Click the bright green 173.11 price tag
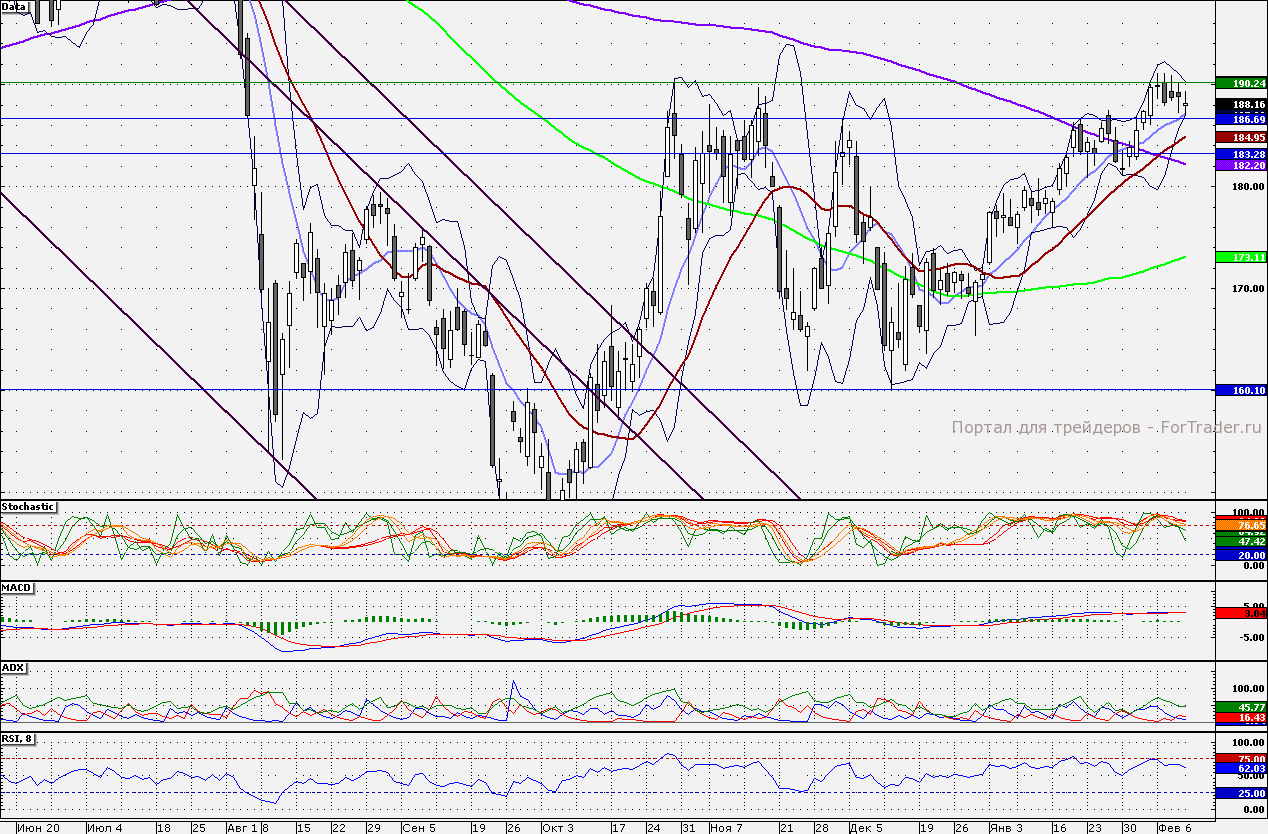 pyautogui.click(x=1240, y=257)
